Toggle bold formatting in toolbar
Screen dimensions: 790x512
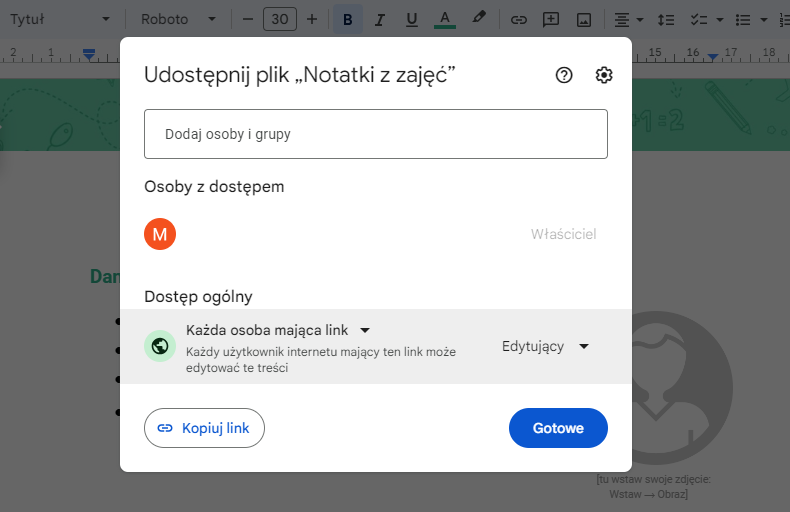(347, 19)
